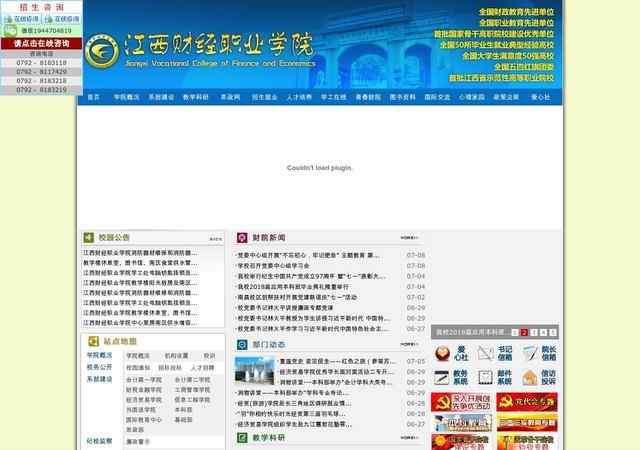Open the 工商管理学院 site map link
Screen dimensions: 640x450
coord(192,390)
